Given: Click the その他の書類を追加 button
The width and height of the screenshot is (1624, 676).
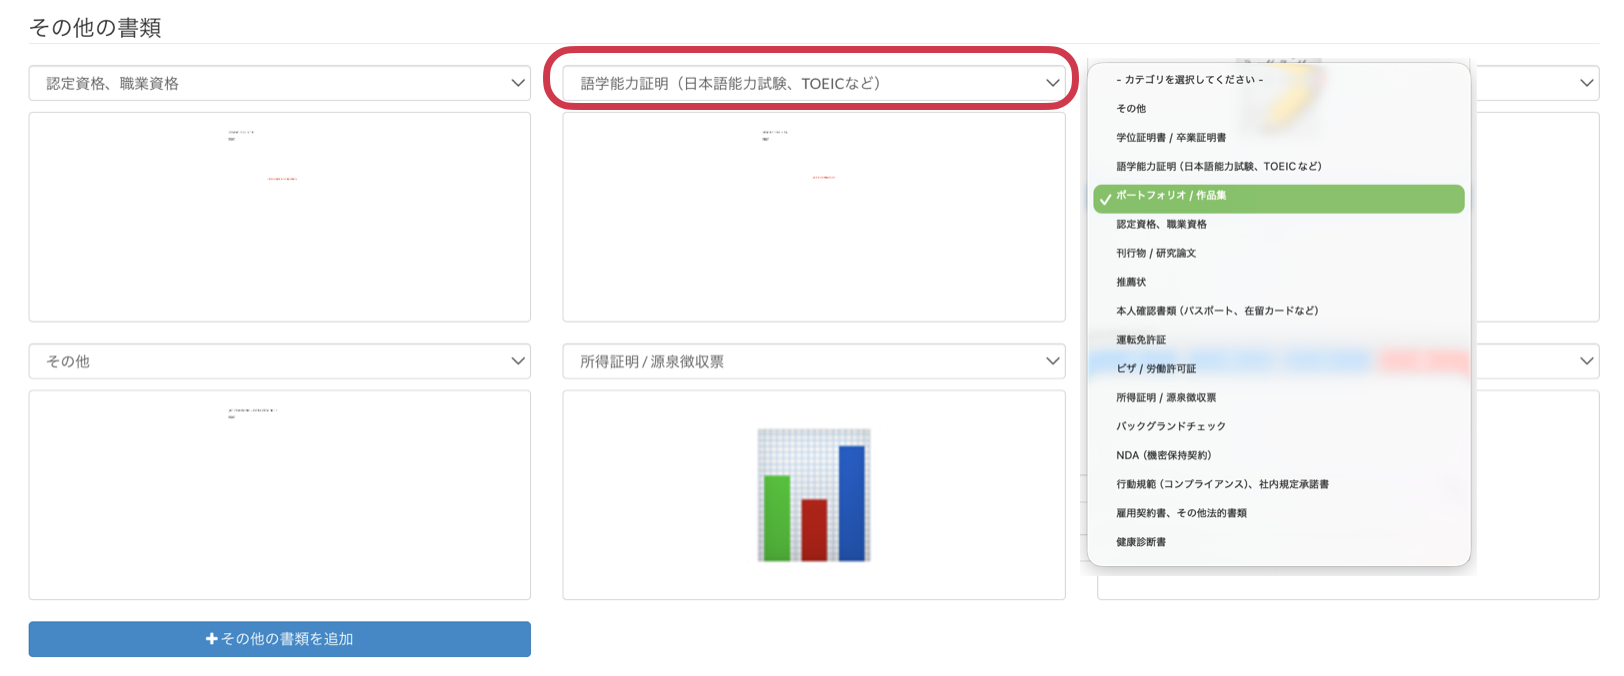Looking at the screenshot, I should [x=279, y=639].
